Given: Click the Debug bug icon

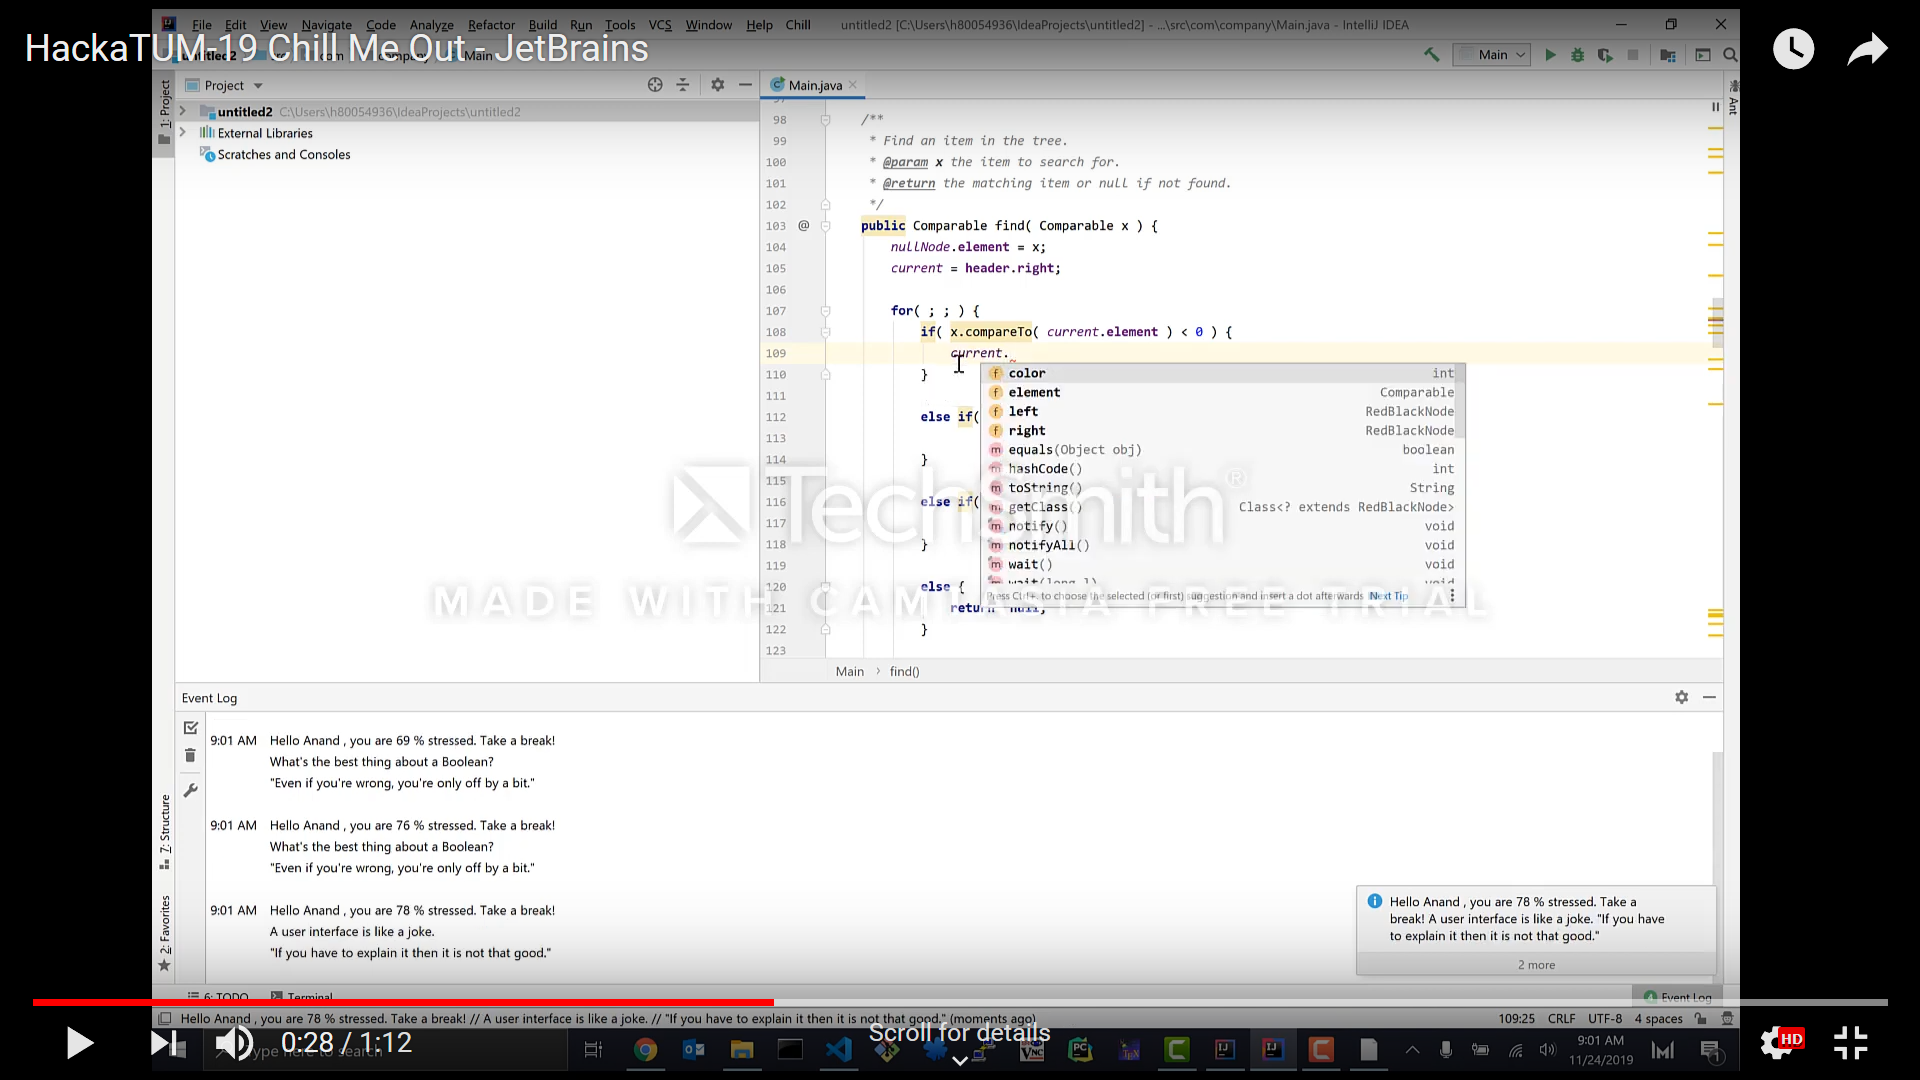Looking at the screenshot, I should 1578,55.
